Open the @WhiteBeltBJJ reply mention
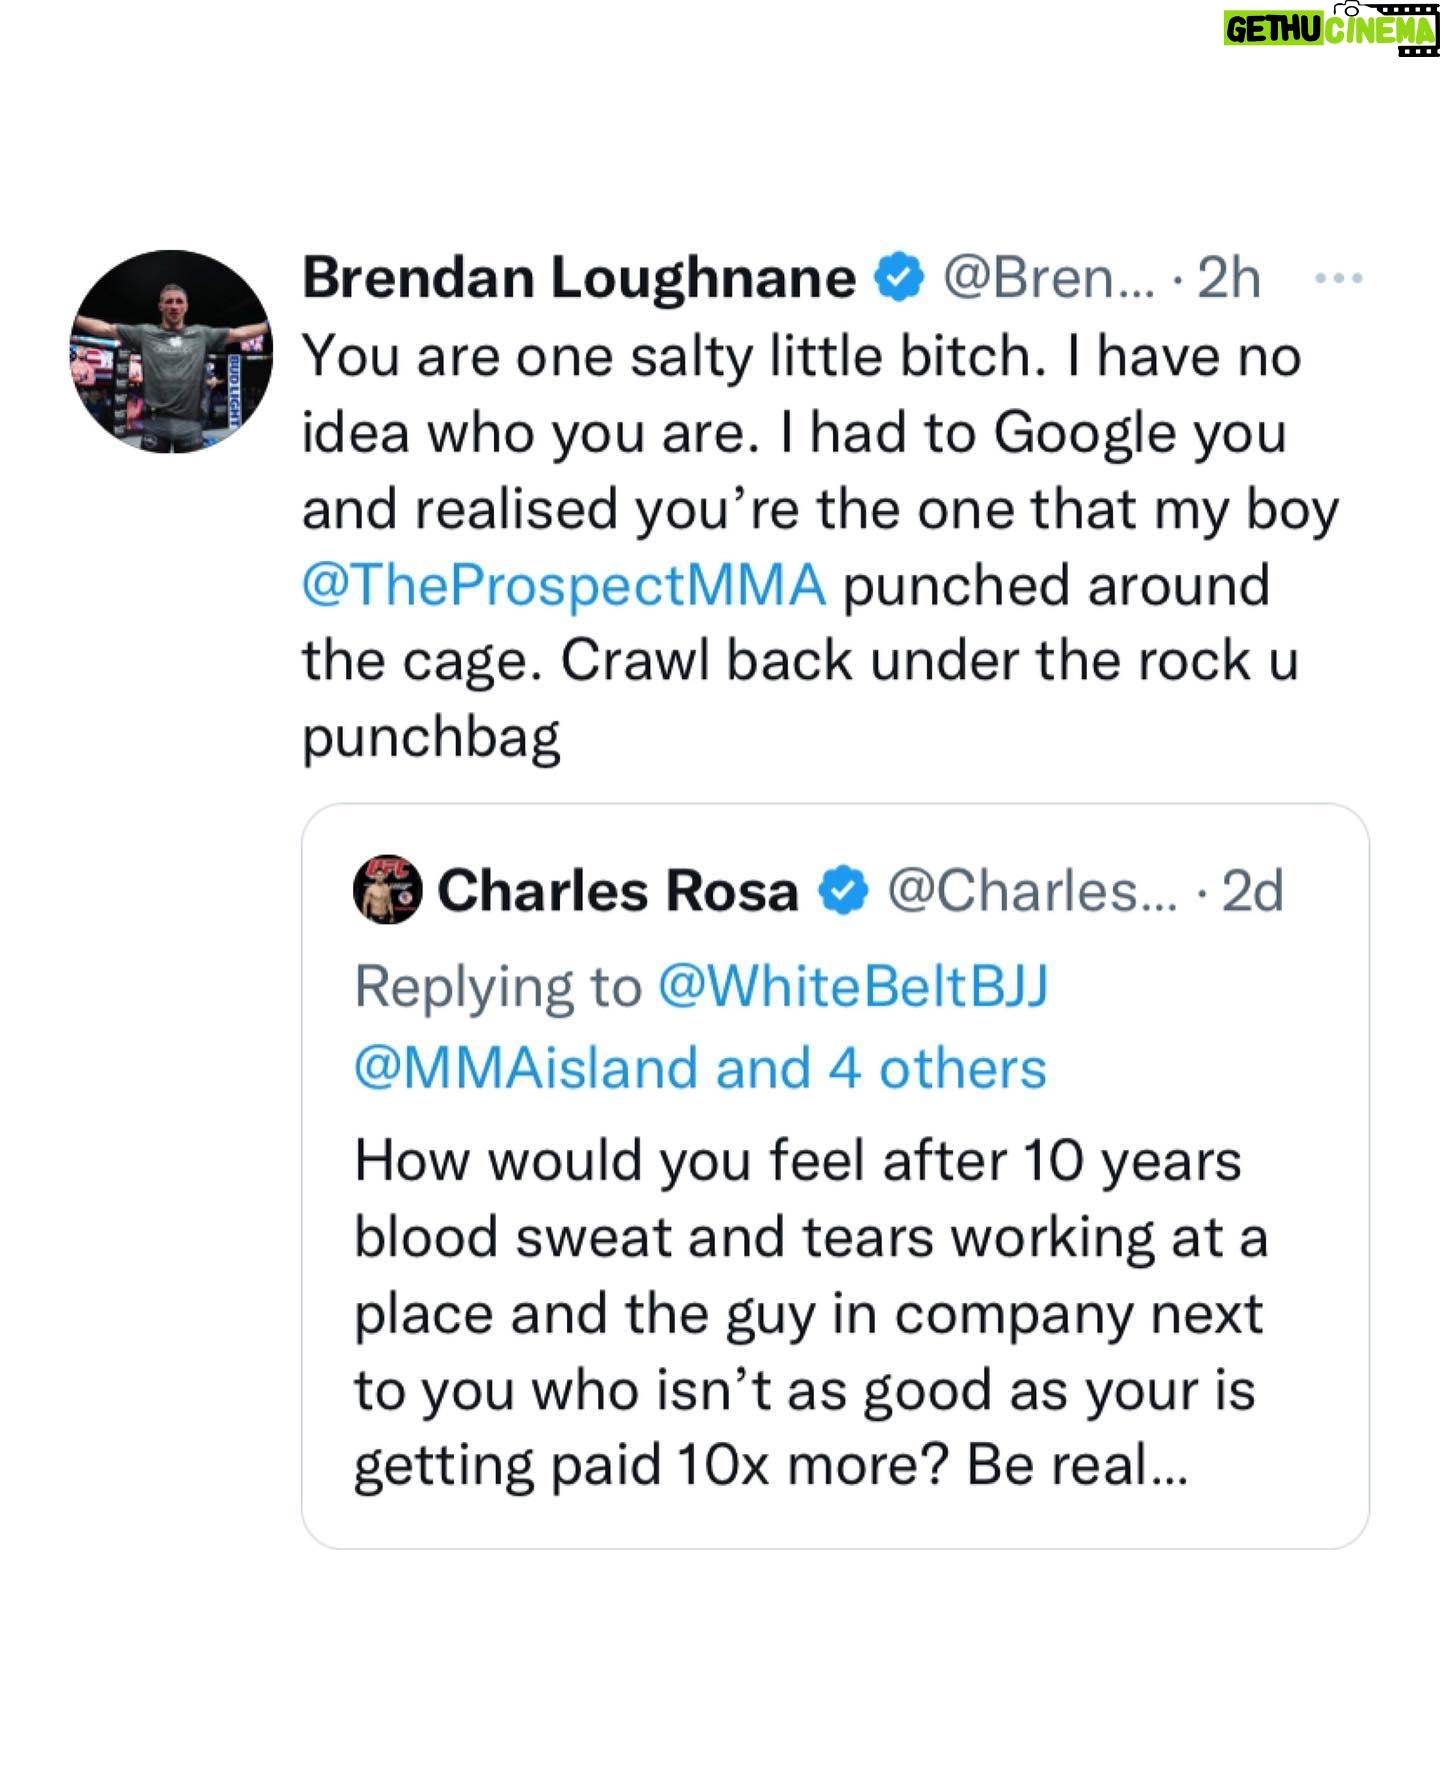Viewport: 1440px width, 1786px height. tap(853, 988)
